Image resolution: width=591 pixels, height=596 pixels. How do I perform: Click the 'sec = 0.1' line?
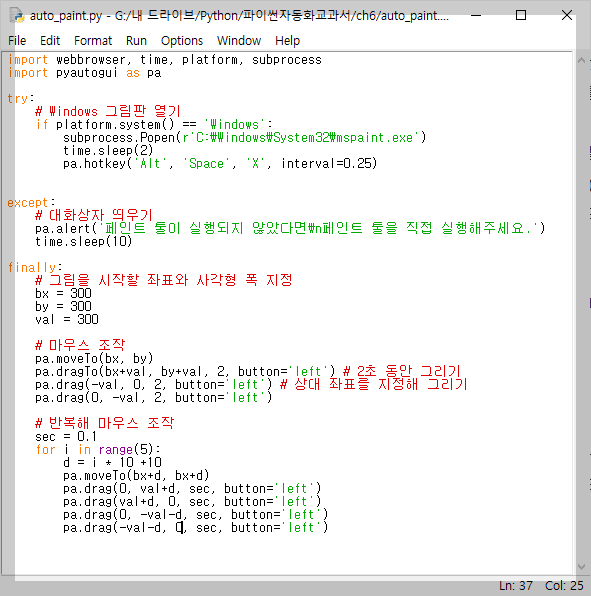(66, 436)
